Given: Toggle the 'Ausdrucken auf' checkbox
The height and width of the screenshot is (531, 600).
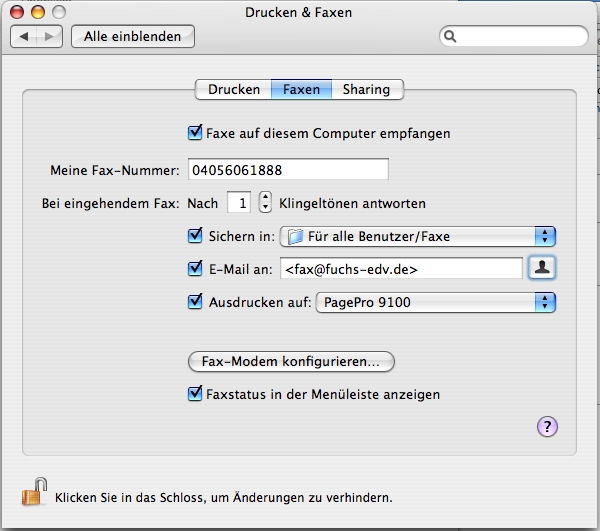Looking at the screenshot, I should [x=195, y=301].
